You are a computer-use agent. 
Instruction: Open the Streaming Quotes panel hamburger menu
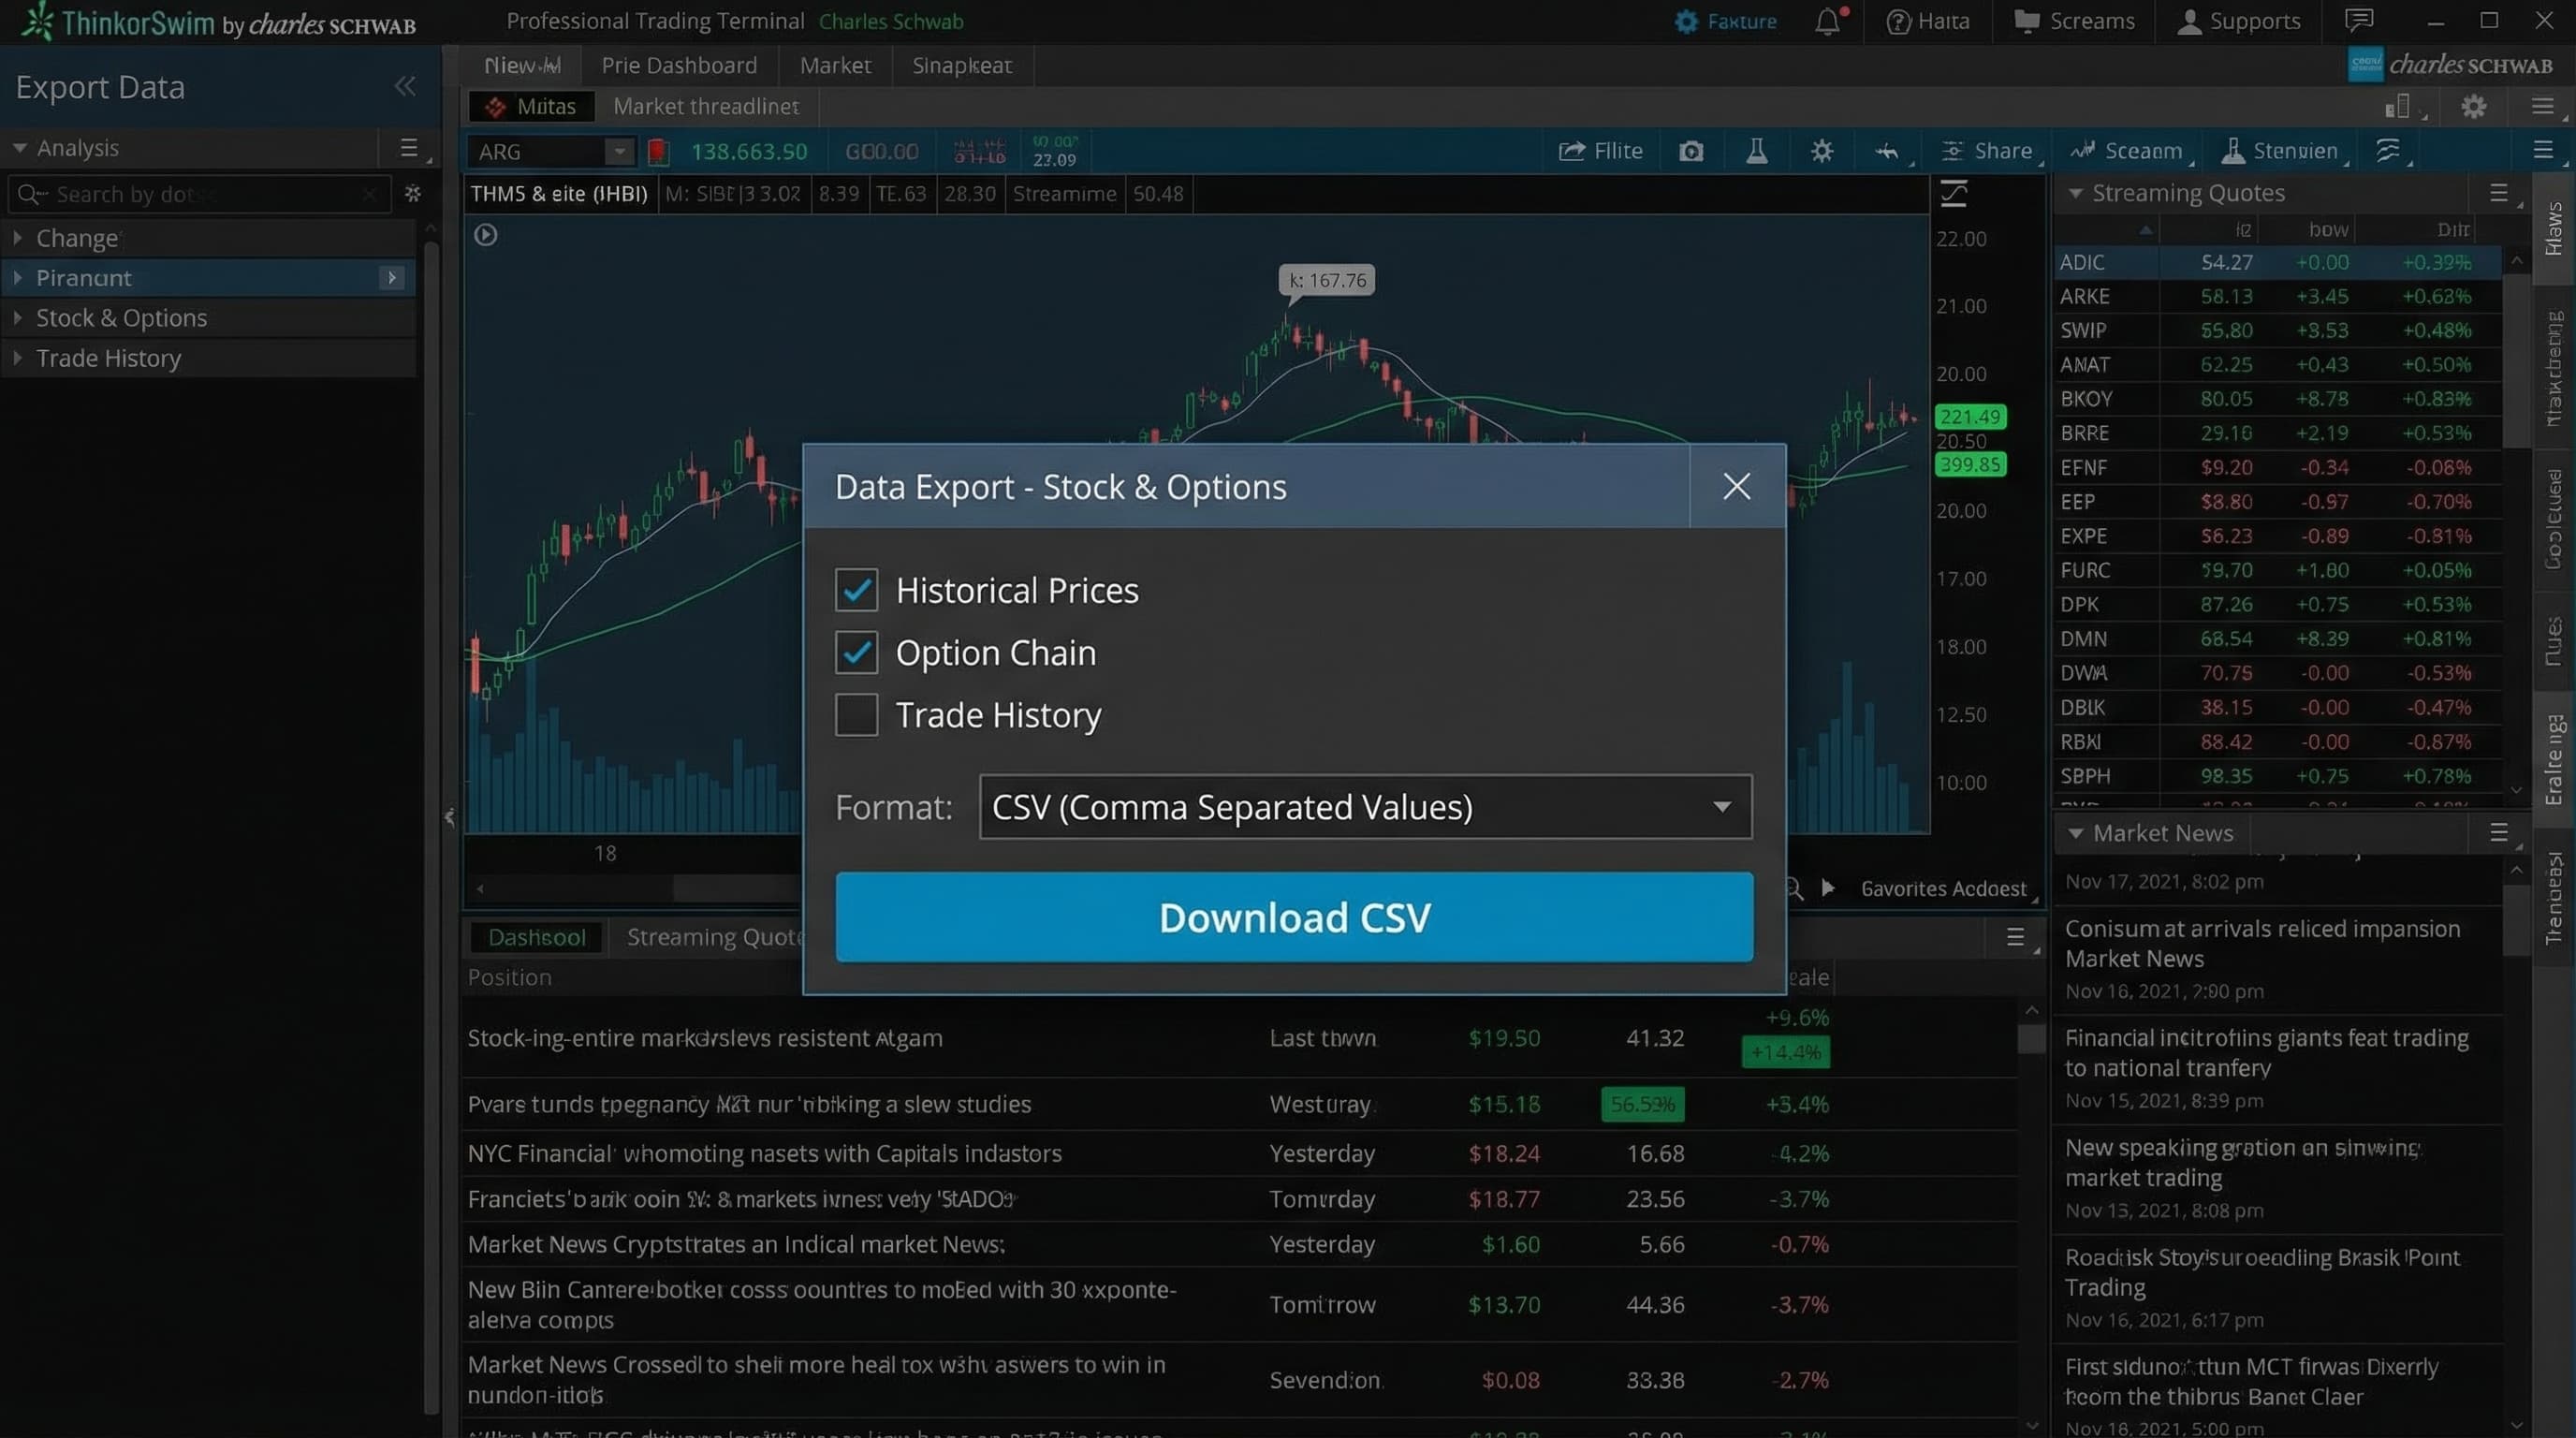pyautogui.click(x=2498, y=193)
